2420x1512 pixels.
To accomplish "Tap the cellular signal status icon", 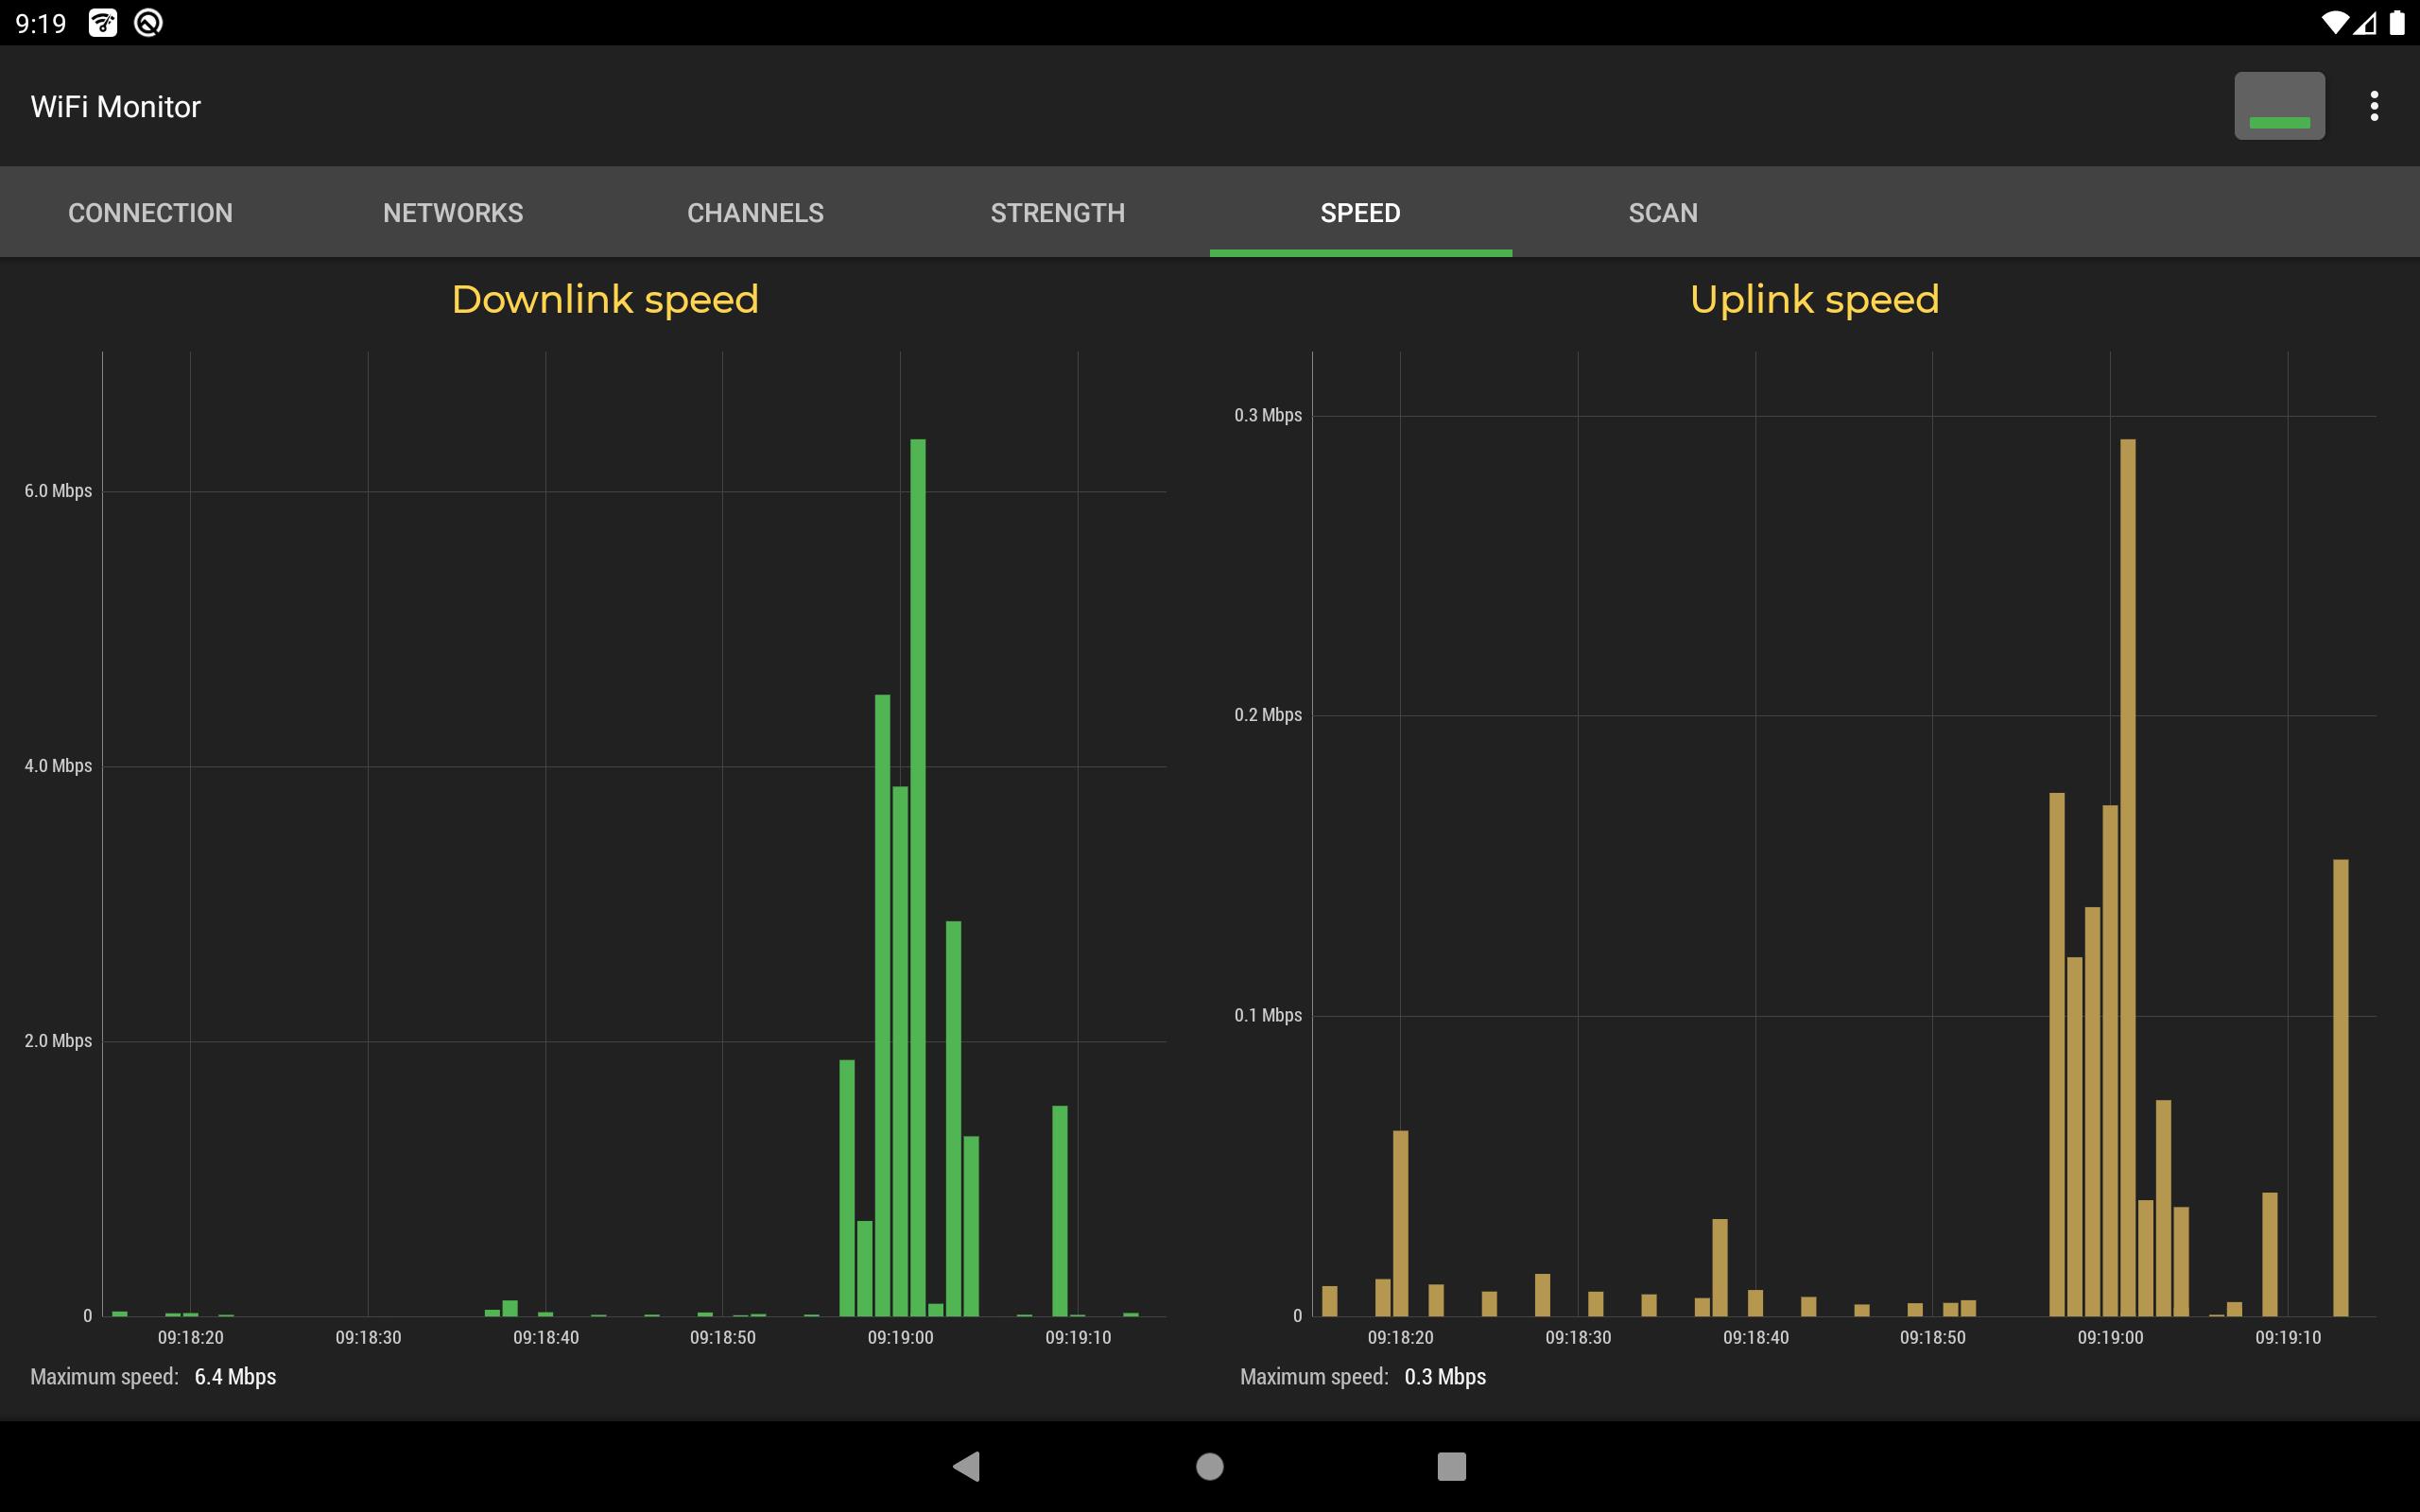I will (2365, 22).
